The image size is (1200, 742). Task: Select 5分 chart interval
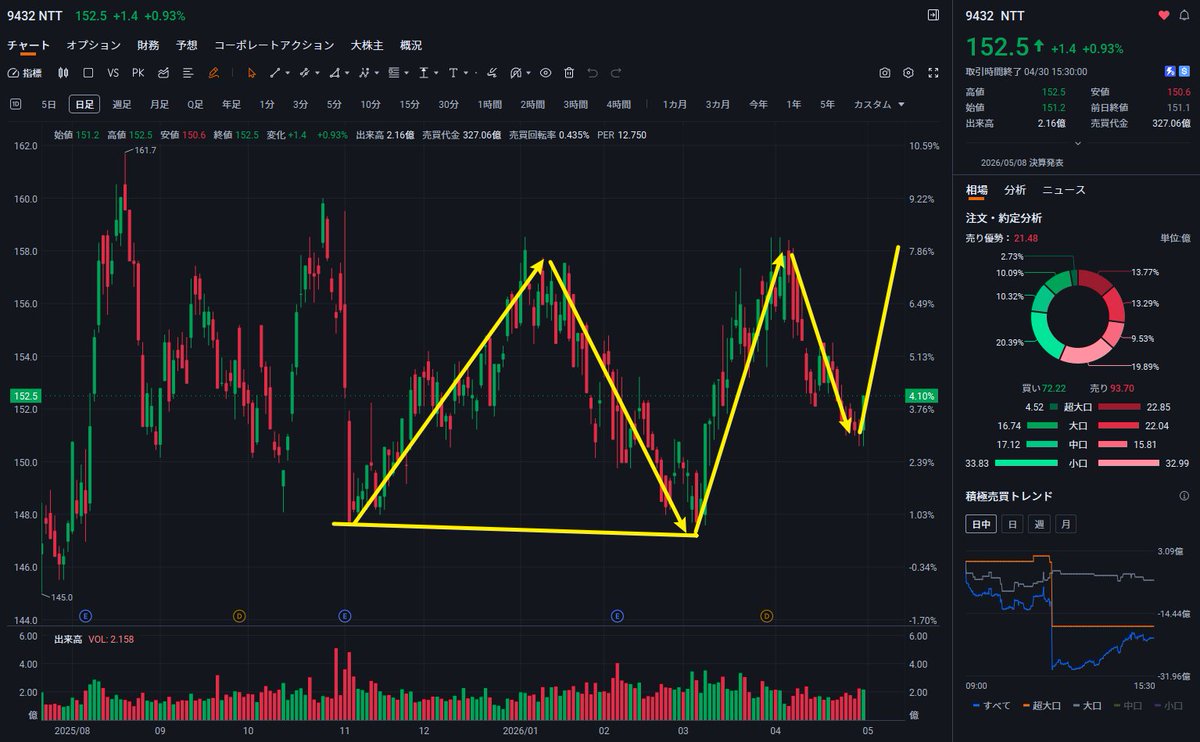[333, 104]
